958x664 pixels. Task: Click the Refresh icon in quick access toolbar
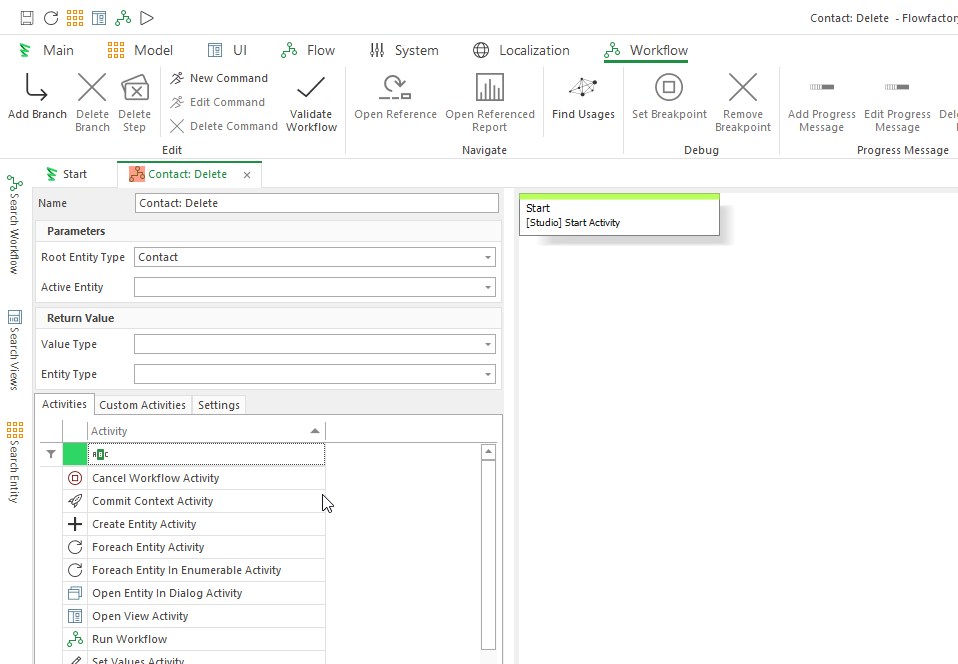[x=51, y=18]
